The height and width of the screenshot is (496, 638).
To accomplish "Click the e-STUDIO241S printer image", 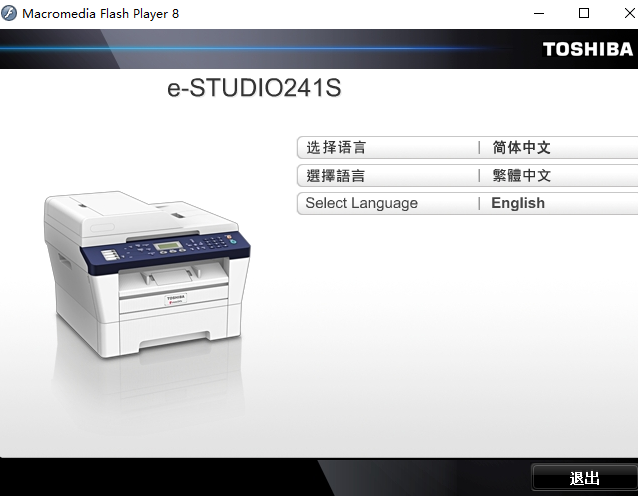I will pyautogui.click(x=147, y=274).
